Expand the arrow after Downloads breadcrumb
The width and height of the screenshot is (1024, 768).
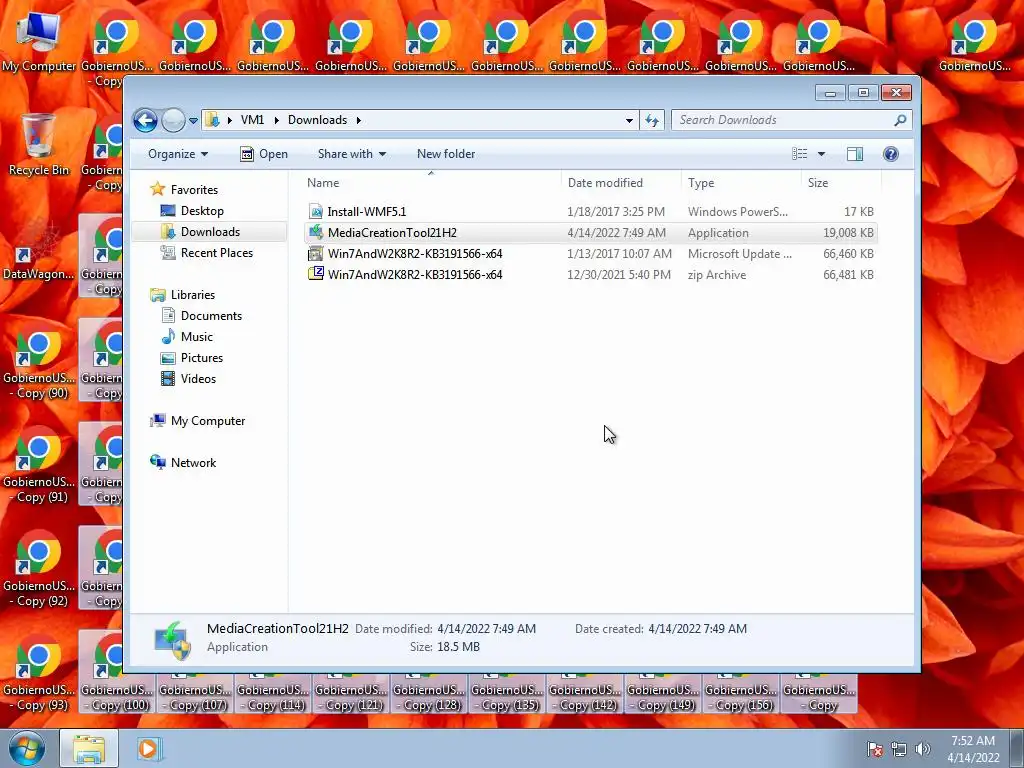(x=359, y=120)
